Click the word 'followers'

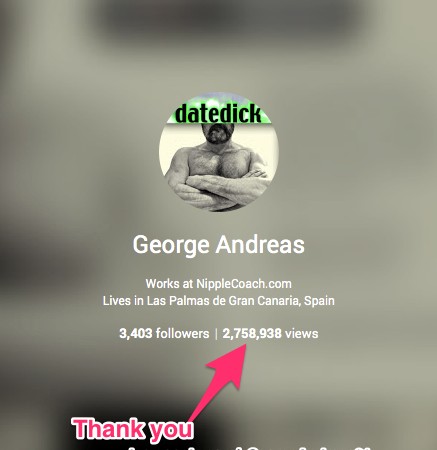(183, 333)
